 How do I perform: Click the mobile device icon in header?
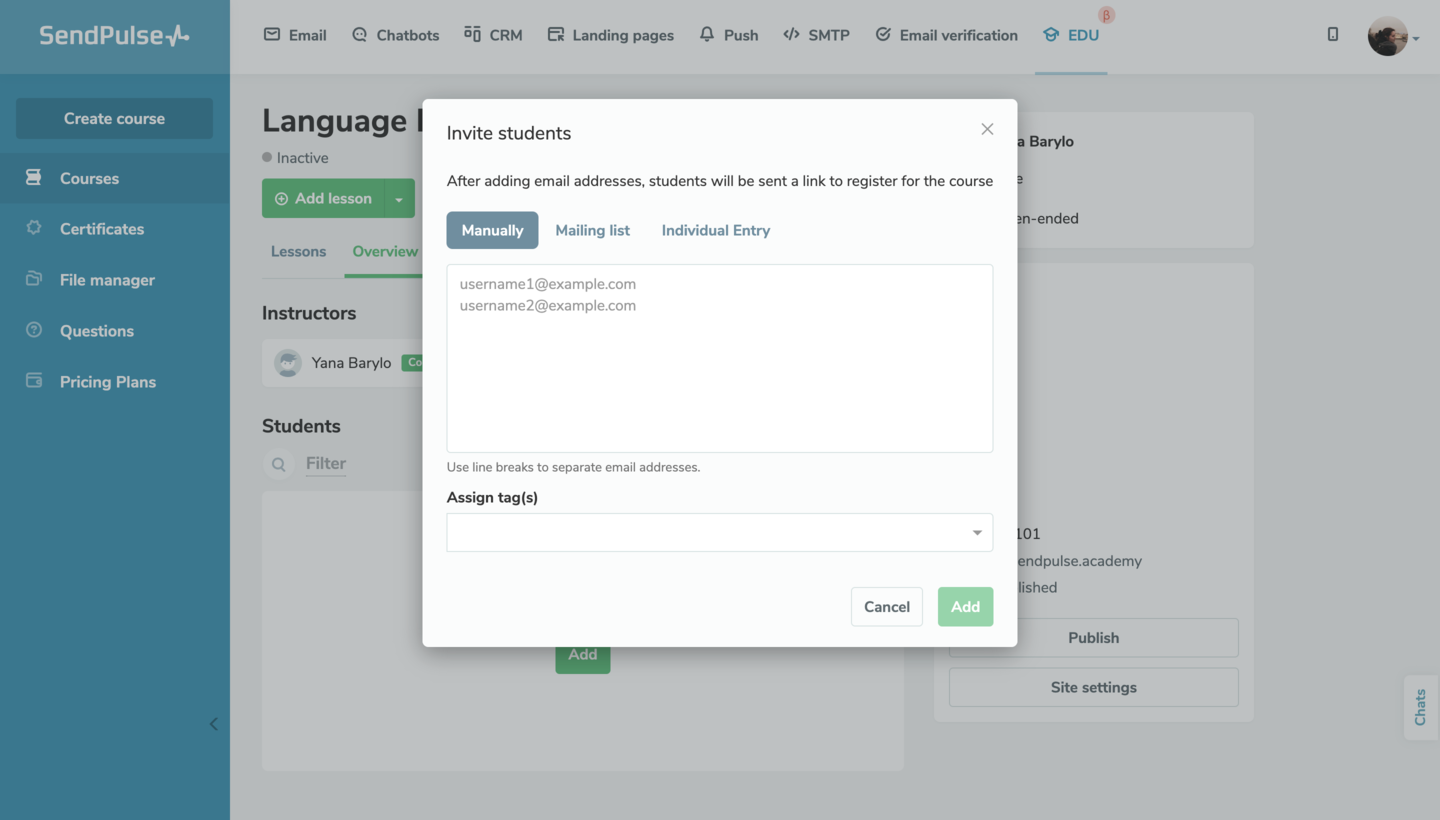[x=1333, y=34]
